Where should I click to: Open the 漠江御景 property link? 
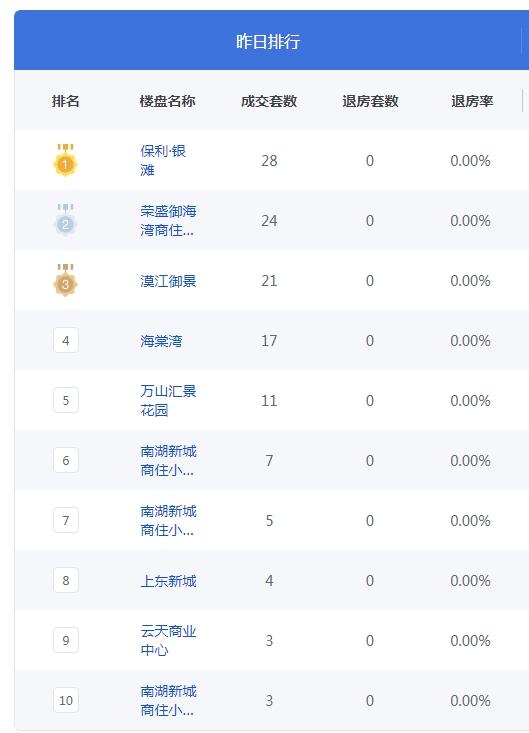click(168, 281)
